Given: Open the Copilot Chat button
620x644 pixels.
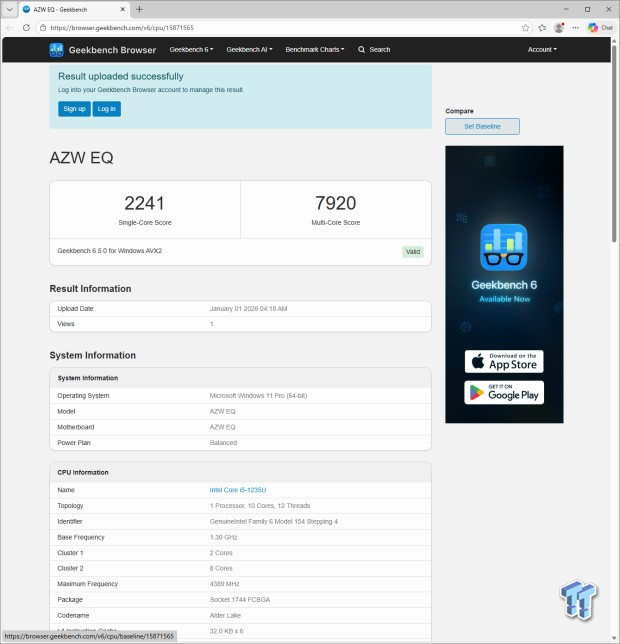Looking at the screenshot, I should point(600,28).
